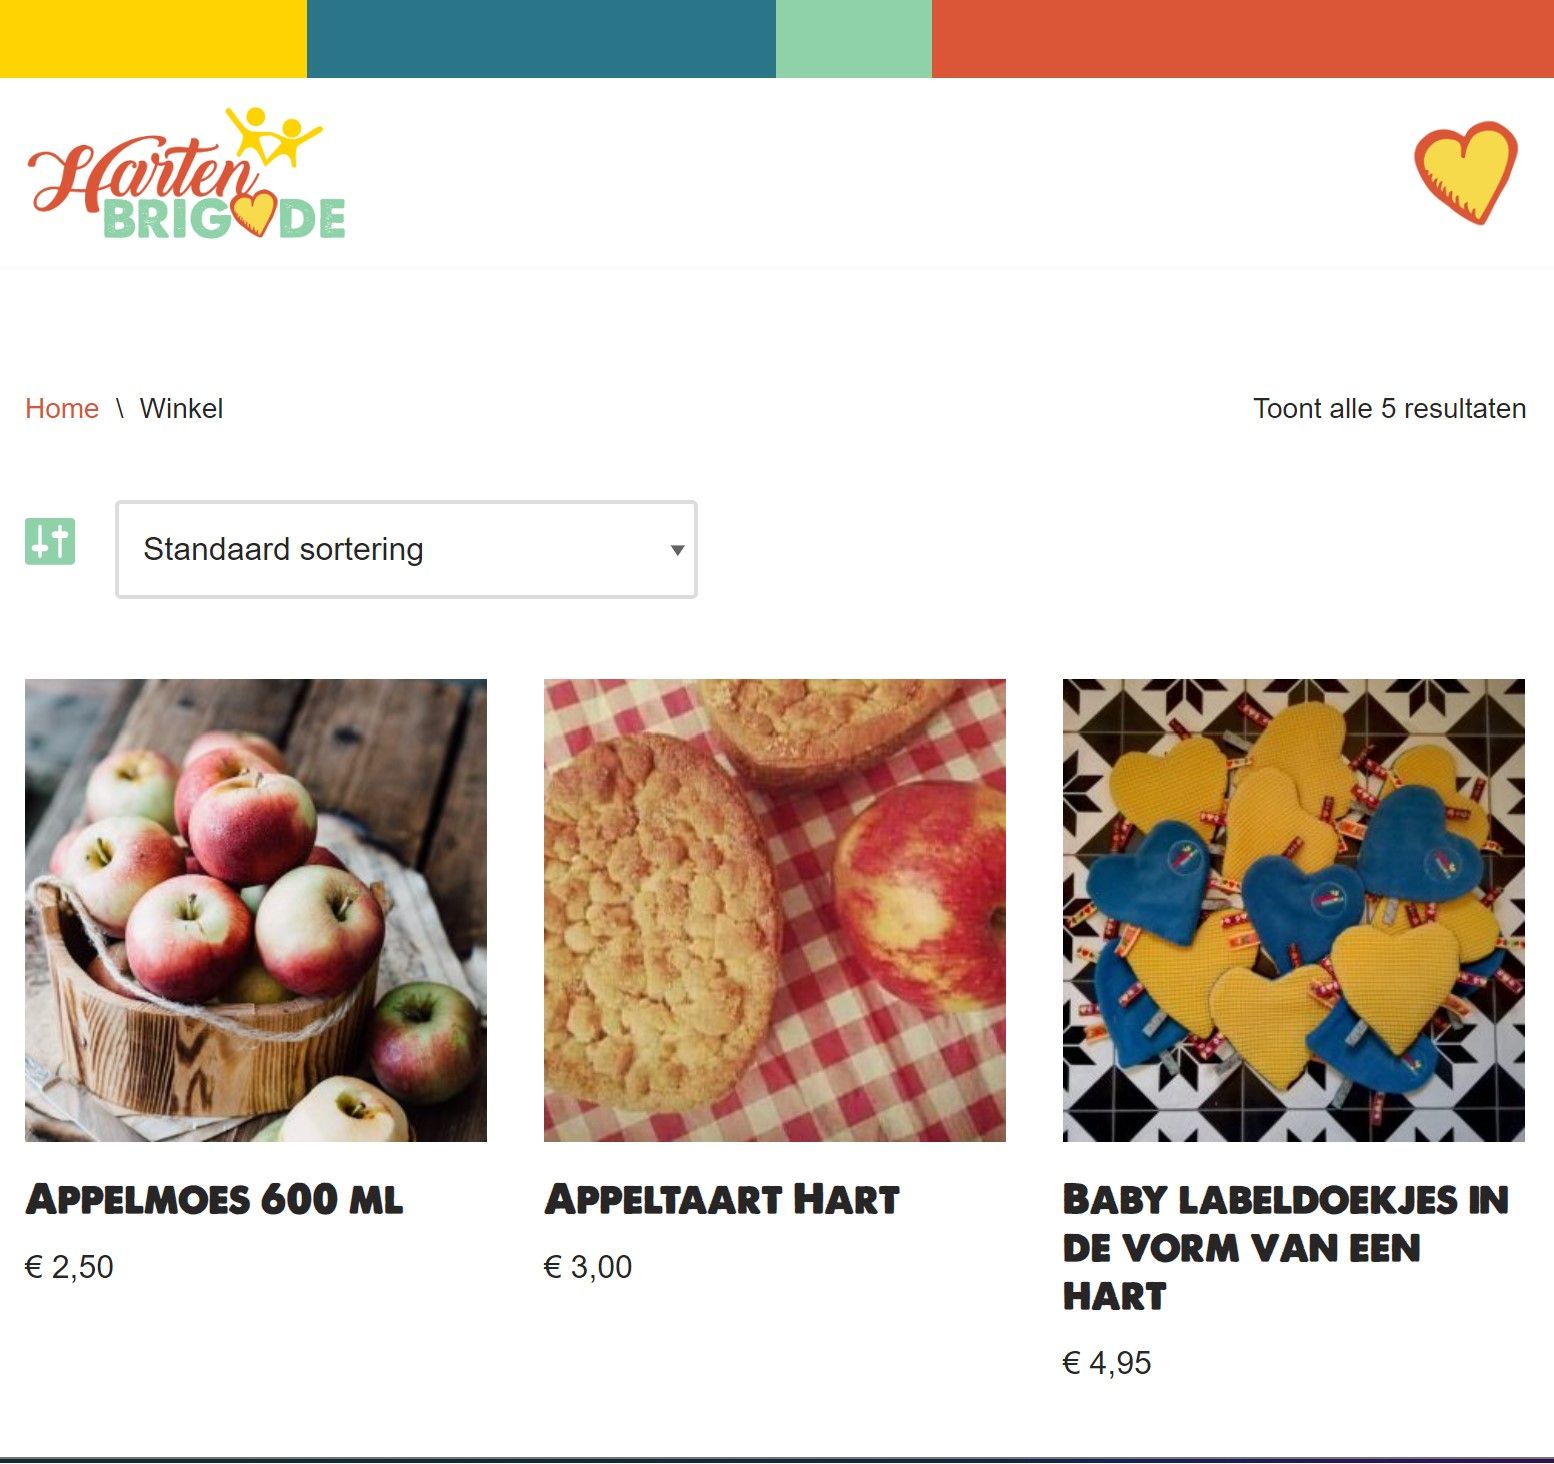
Task: Click the yellow color bar segment
Action: click(153, 39)
